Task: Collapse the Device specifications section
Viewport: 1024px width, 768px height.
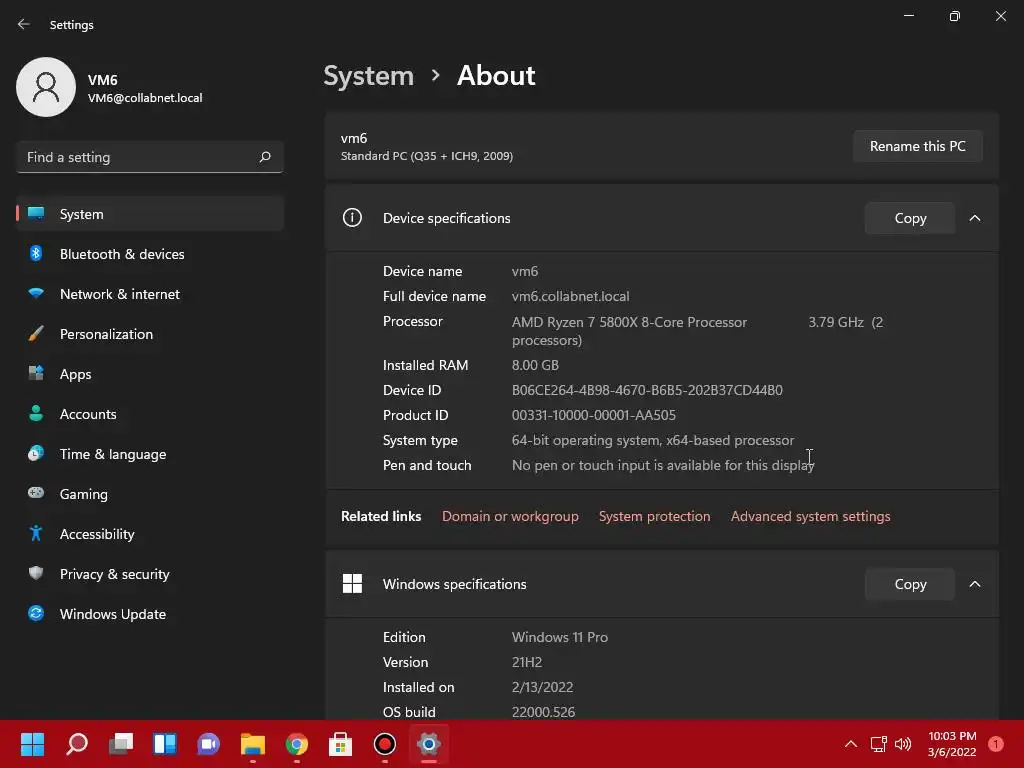Action: [x=974, y=218]
